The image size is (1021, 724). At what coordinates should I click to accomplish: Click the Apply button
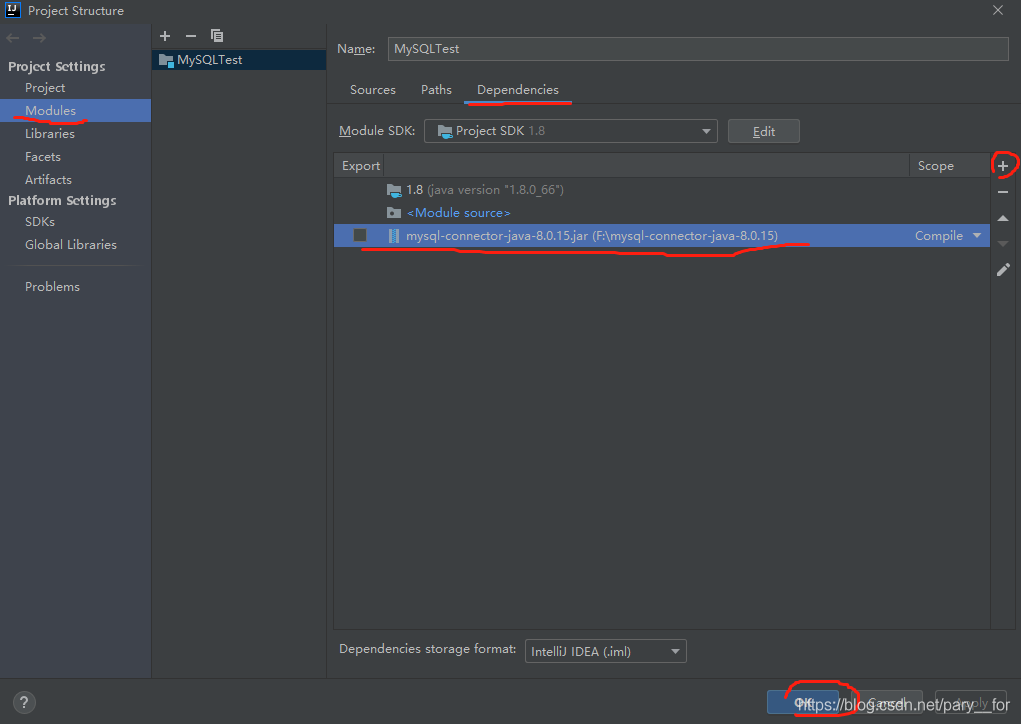point(971,703)
